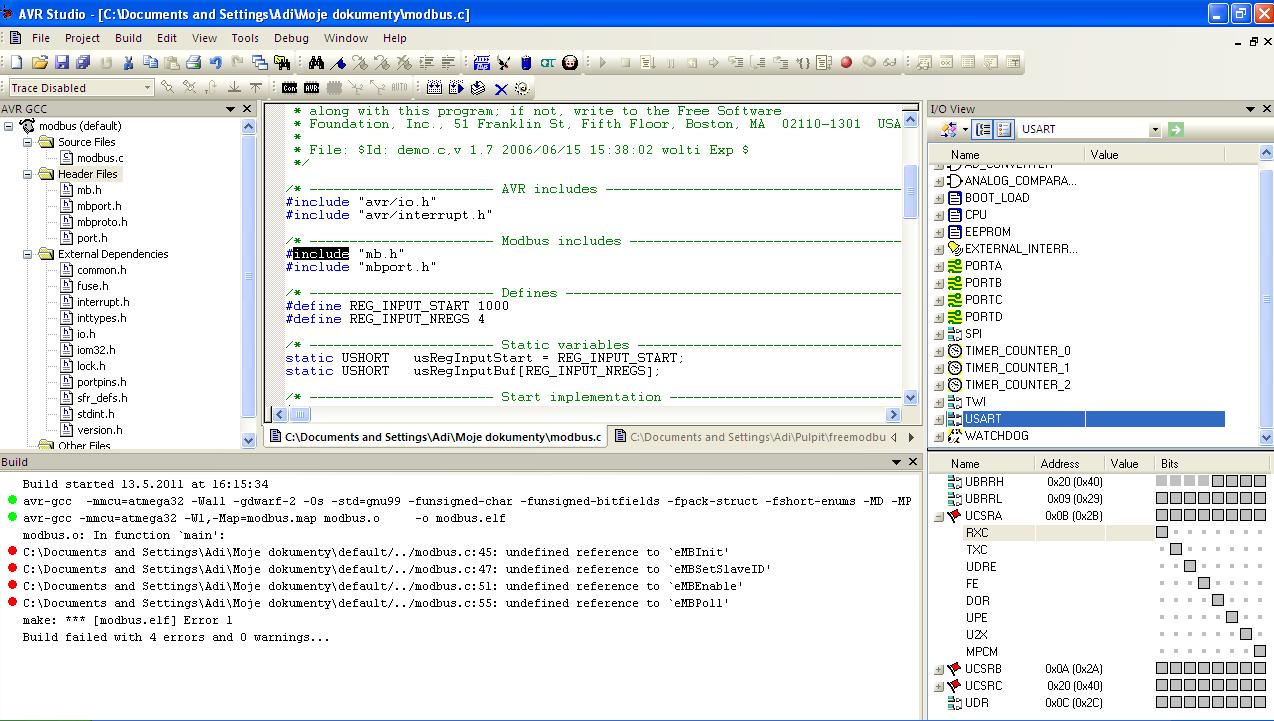Collapse the Header Files folder in tree
The width and height of the screenshot is (1274, 721).
[x=29, y=174]
